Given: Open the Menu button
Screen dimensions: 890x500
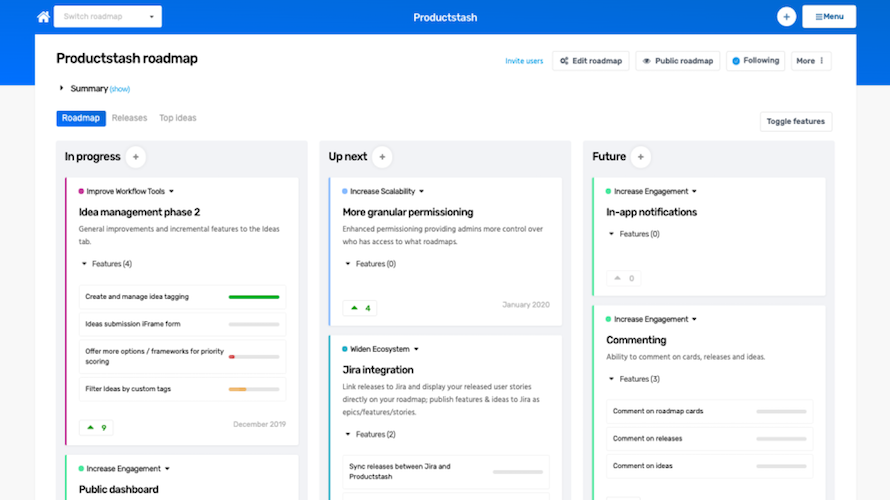Looking at the screenshot, I should tap(829, 17).
